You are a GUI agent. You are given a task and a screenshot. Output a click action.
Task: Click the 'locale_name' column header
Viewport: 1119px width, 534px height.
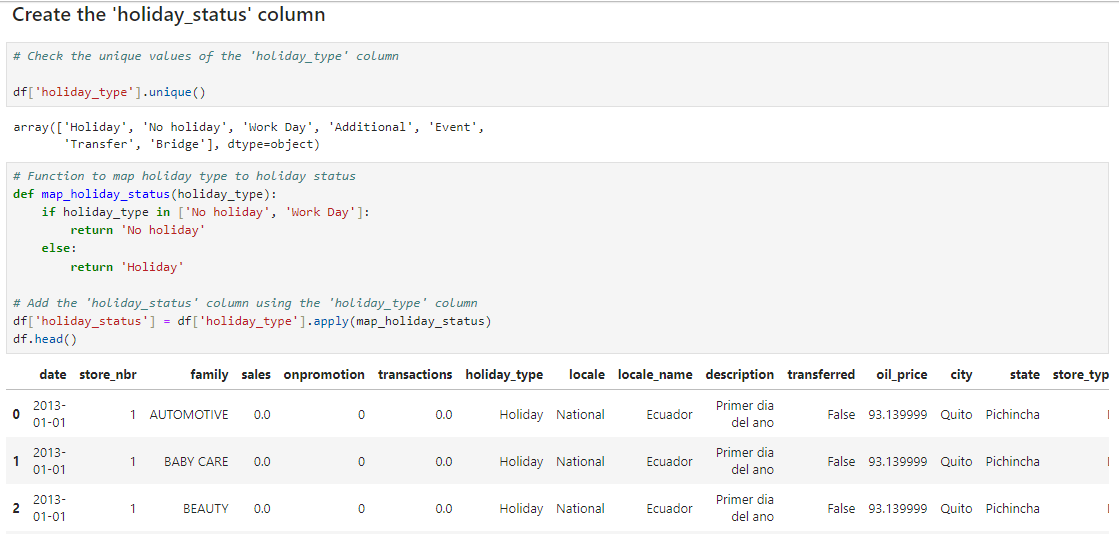pos(655,374)
